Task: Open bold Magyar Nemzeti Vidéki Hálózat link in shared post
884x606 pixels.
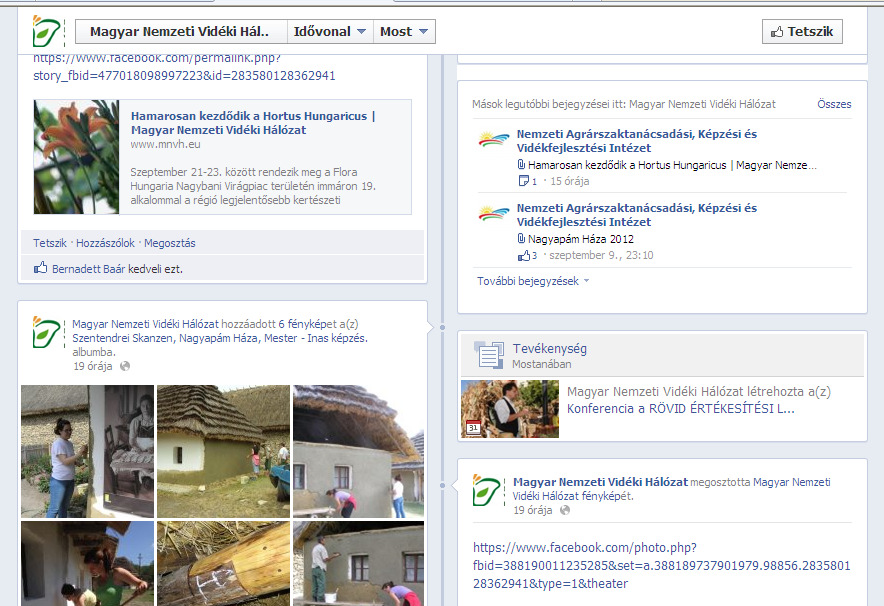Action: (x=600, y=483)
